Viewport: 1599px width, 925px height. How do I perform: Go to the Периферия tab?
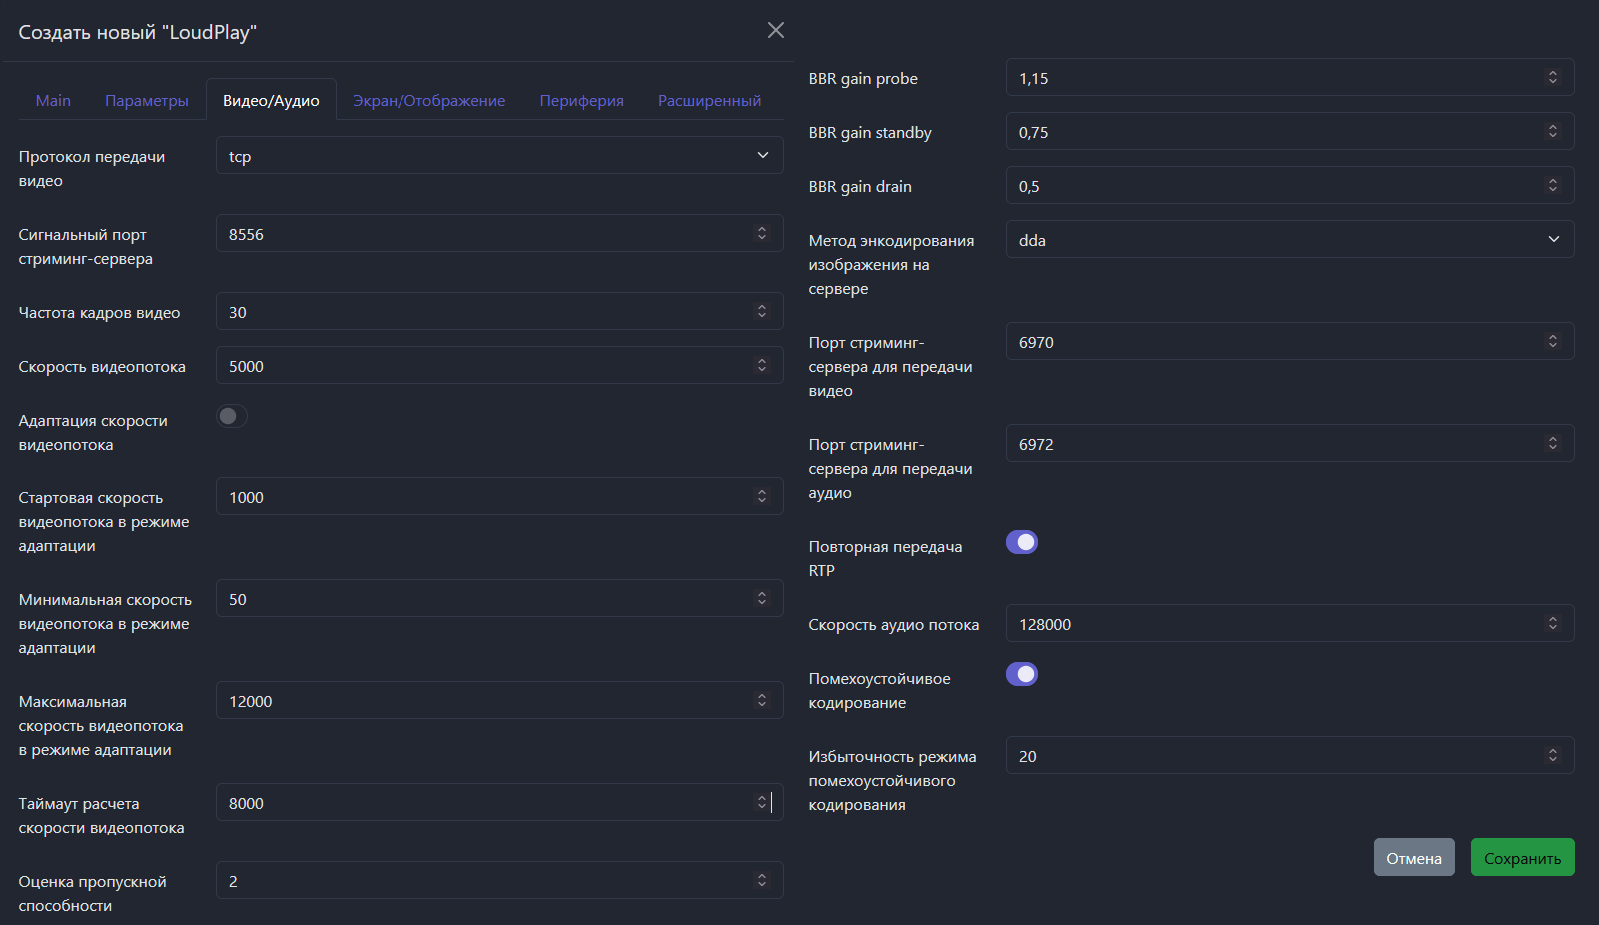pos(581,101)
